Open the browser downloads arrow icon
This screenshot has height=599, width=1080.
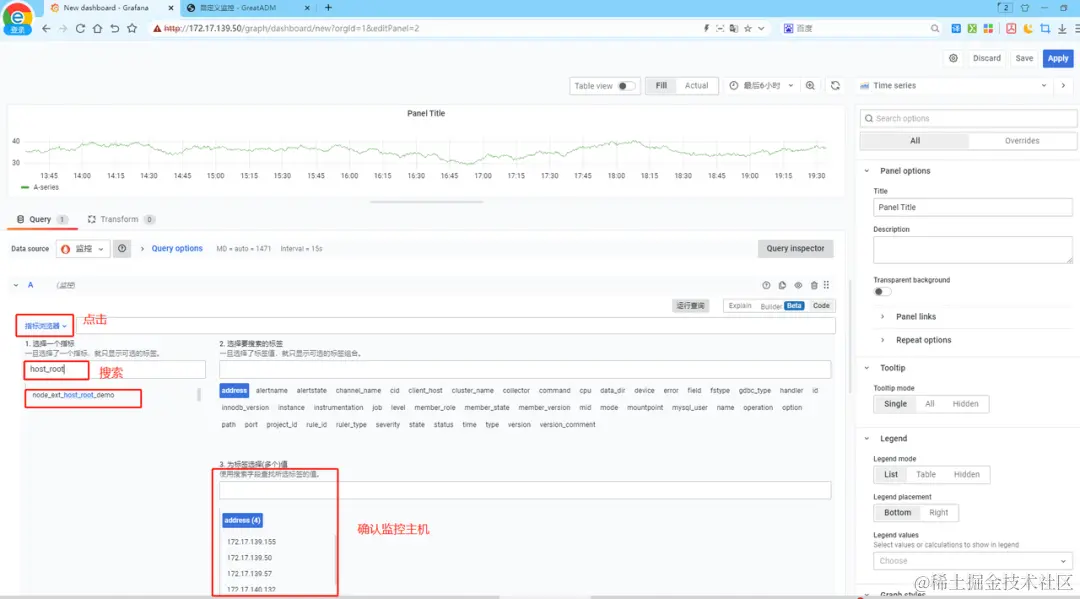(1062, 28)
